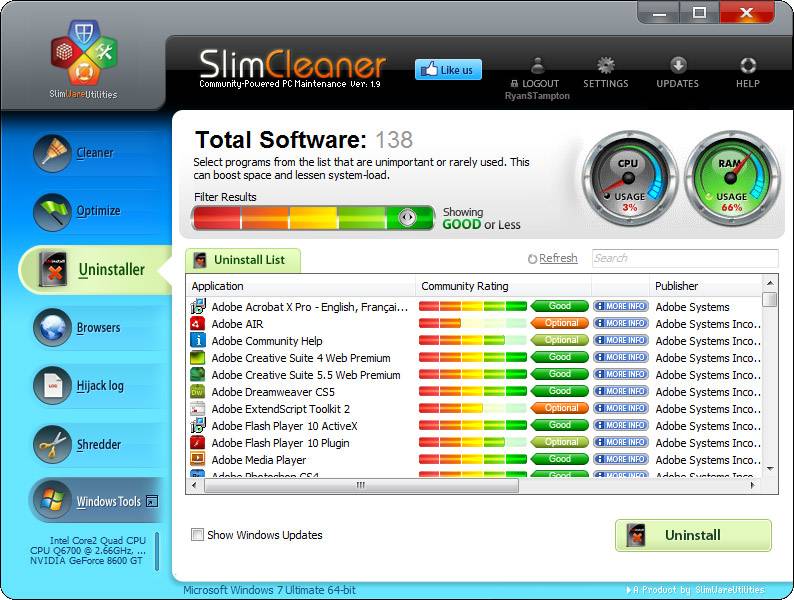Open the Windows Tools logo icon
The image size is (794, 600).
(x=52, y=501)
